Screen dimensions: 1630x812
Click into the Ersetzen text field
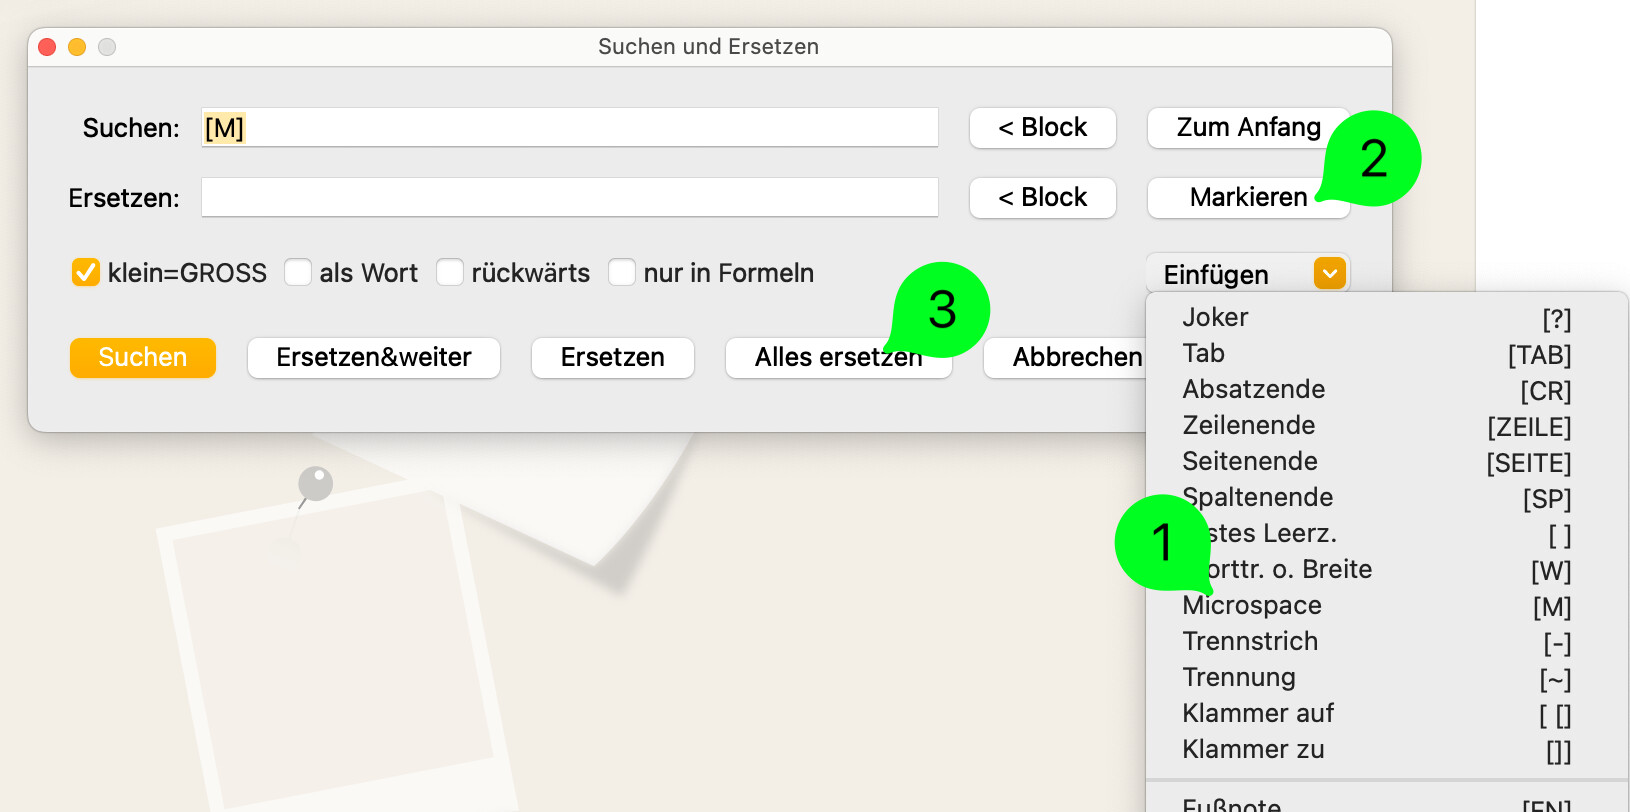coord(570,197)
